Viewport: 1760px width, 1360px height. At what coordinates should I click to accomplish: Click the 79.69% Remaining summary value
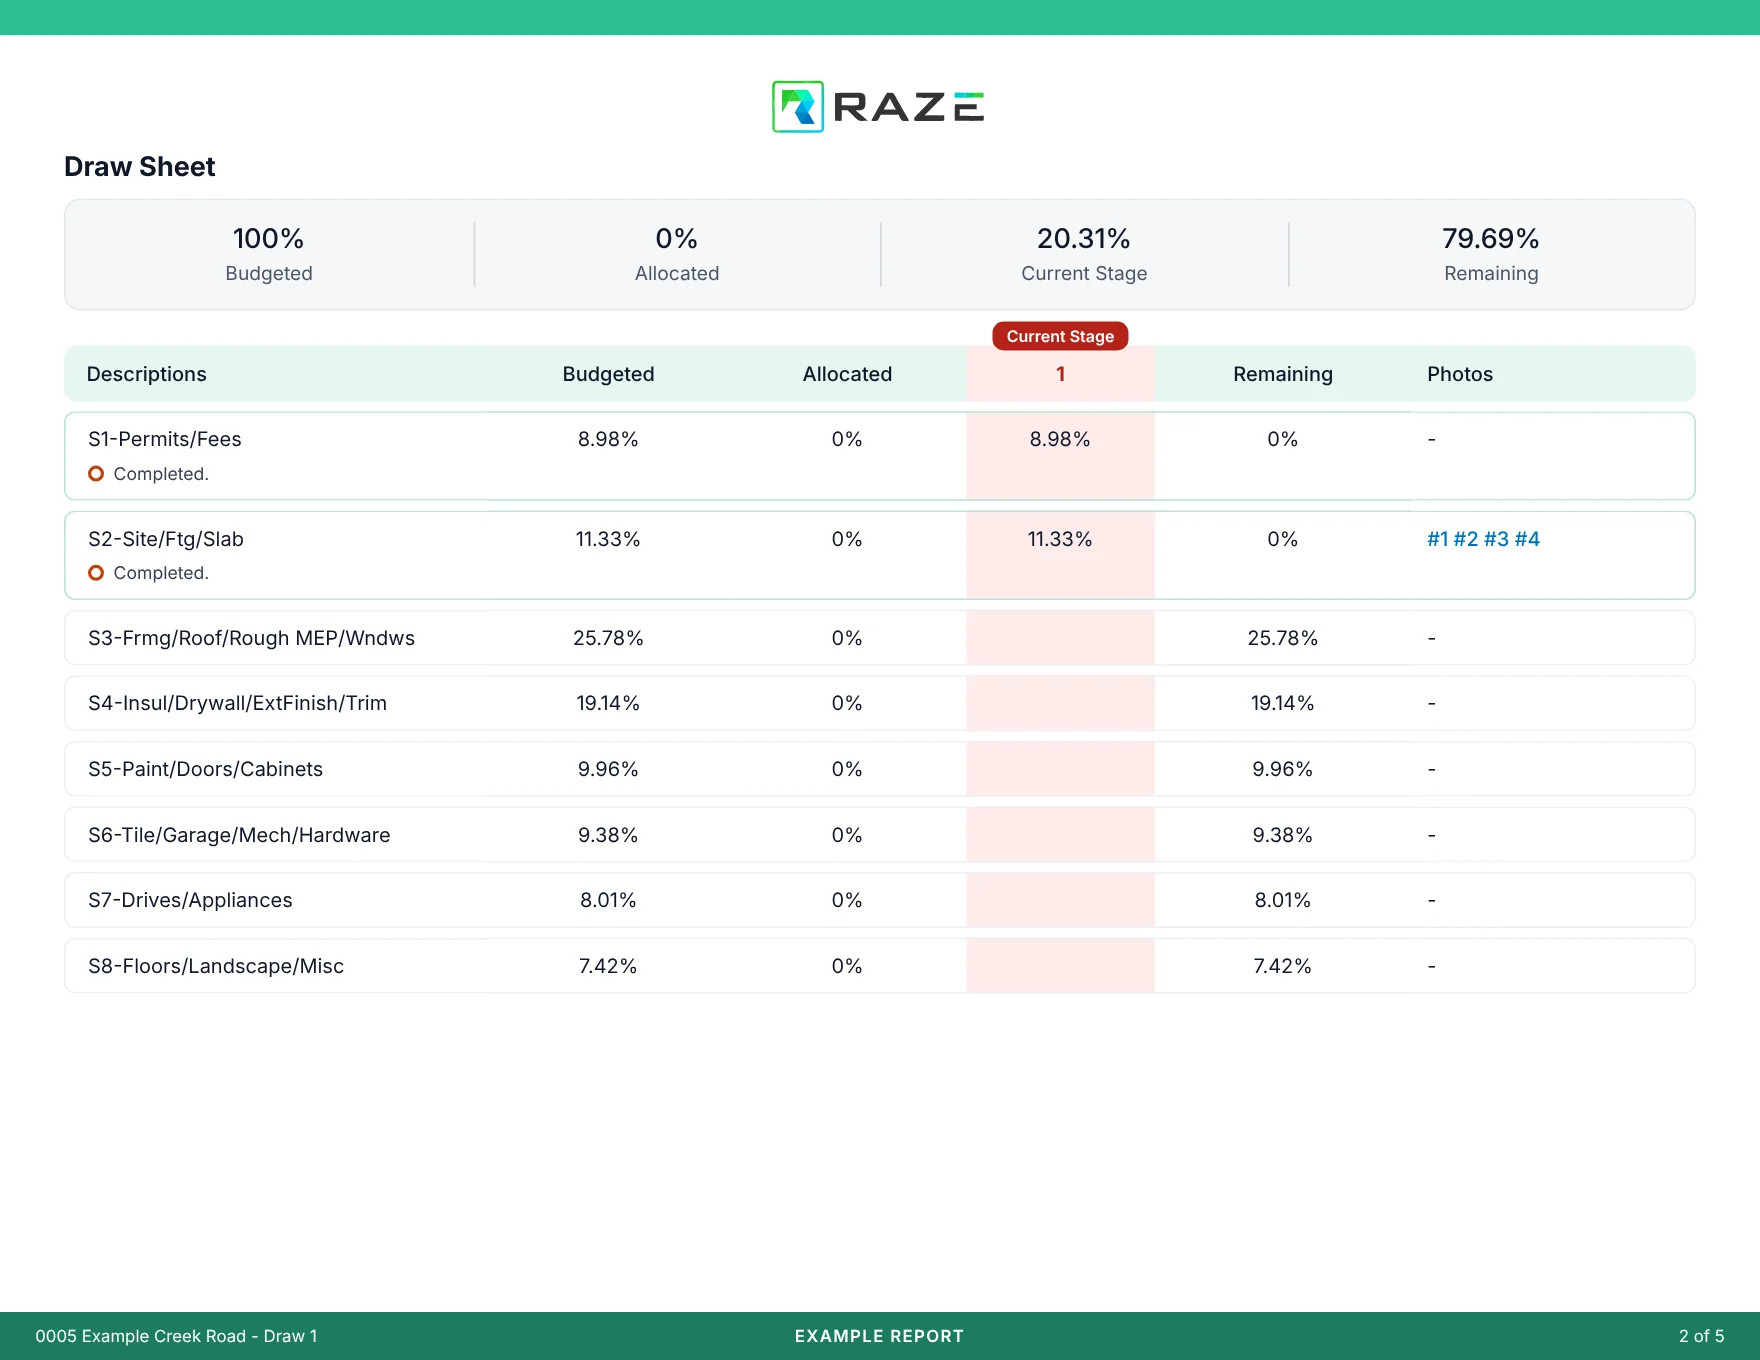(x=1491, y=238)
